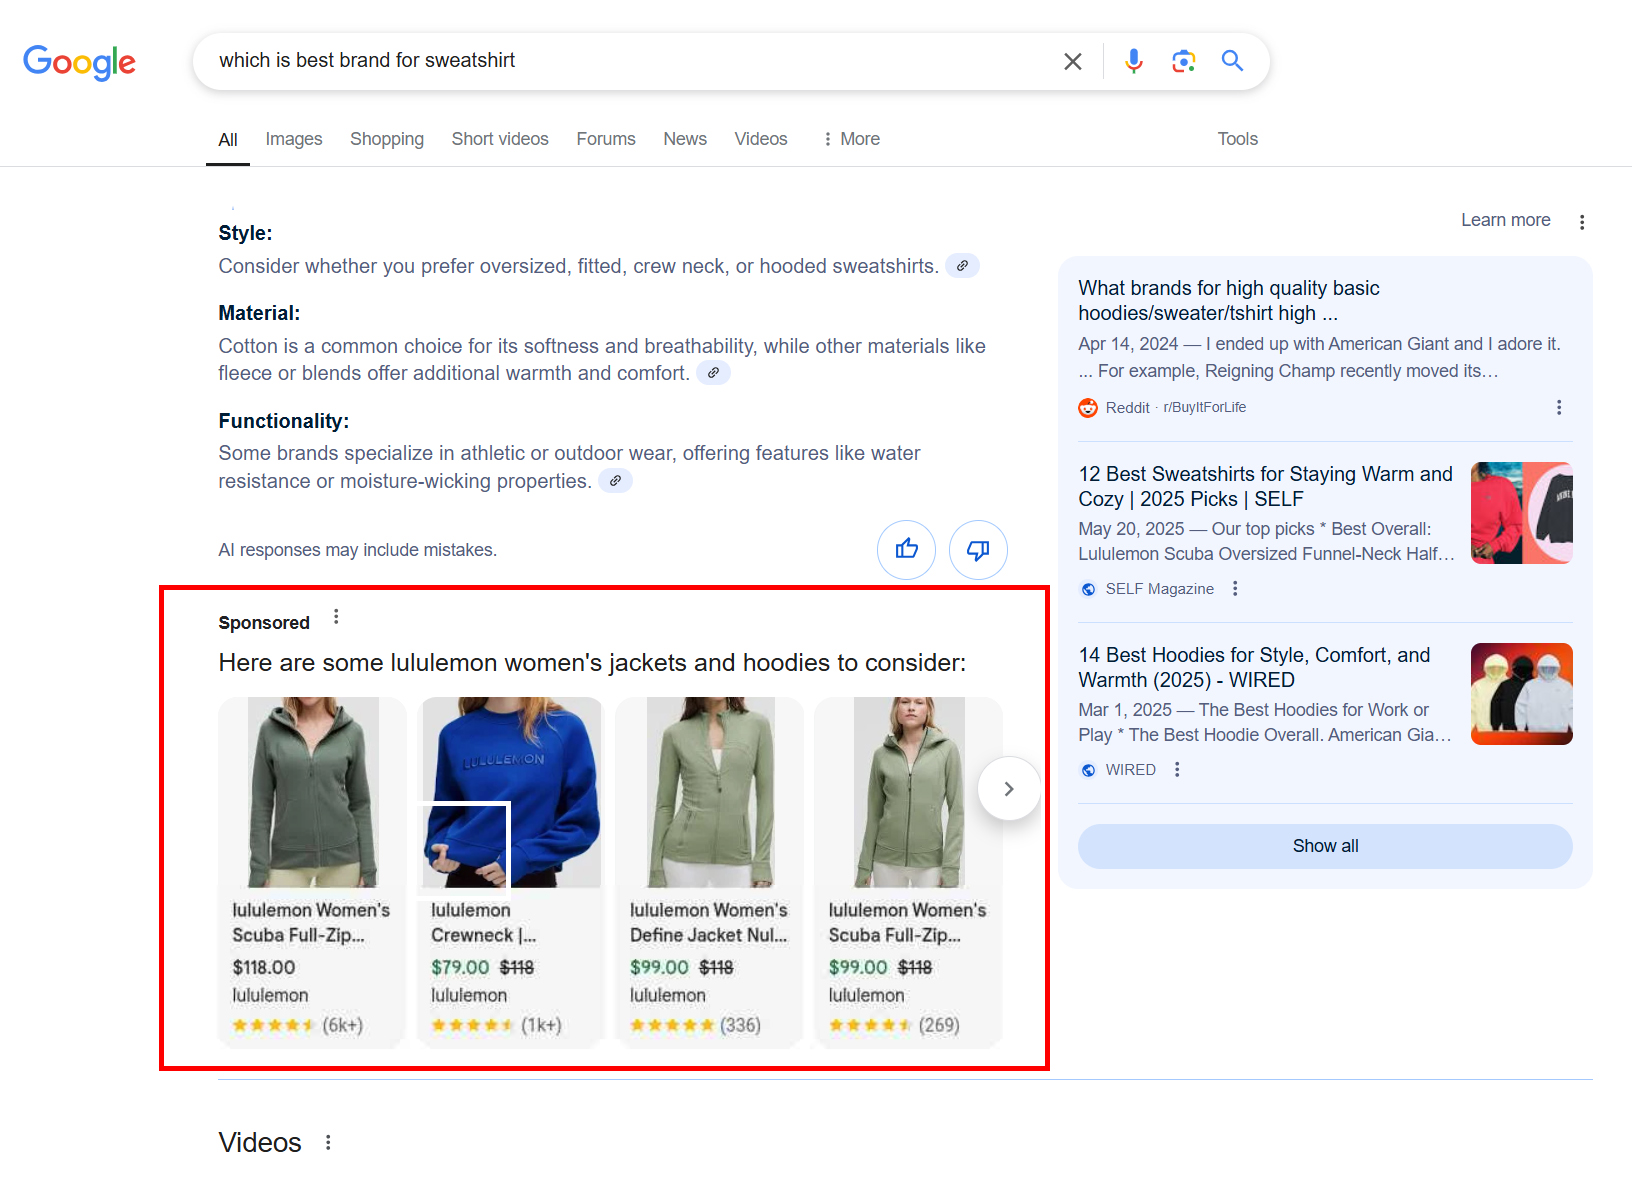Click the WIRED globe icon
Image resolution: width=1632 pixels, height=1182 pixels.
click(x=1088, y=770)
